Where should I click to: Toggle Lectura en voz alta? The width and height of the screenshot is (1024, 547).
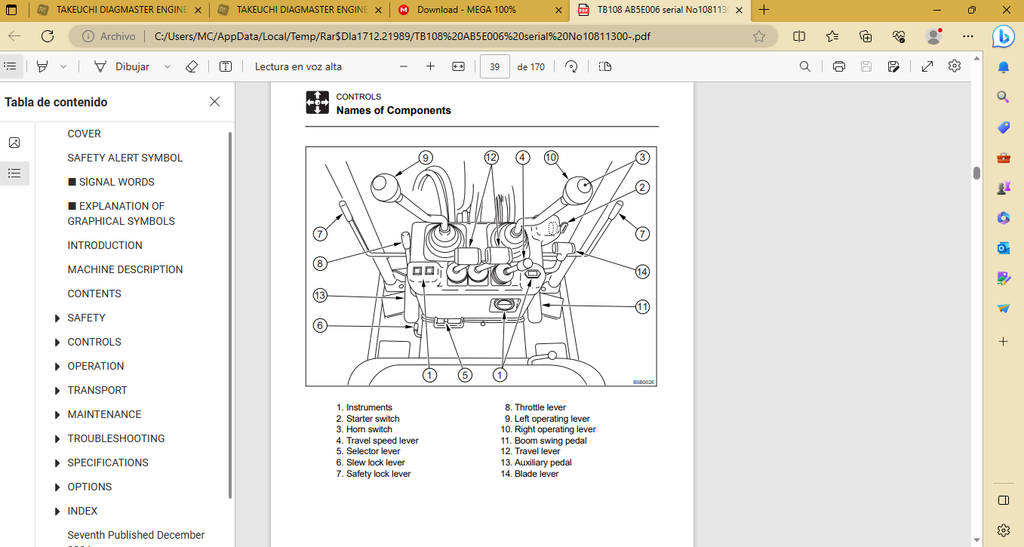point(298,67)
